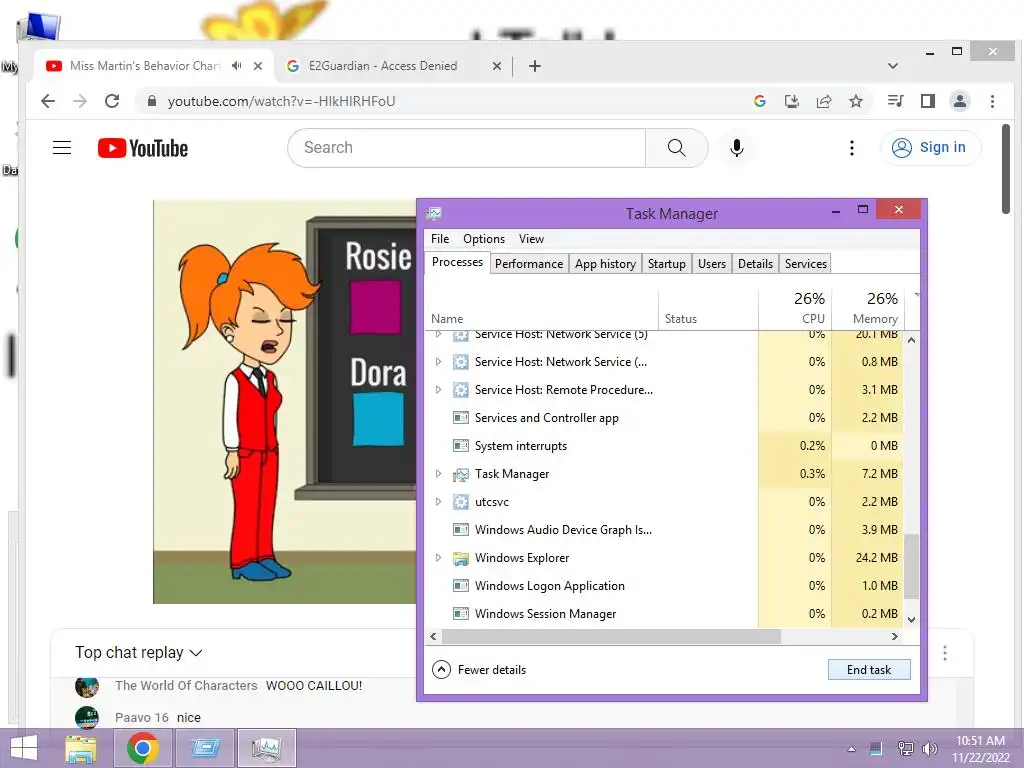Install the app via the address bar download icon
The width and height of the screenshot is (1024, 768).
click(792, 101)
